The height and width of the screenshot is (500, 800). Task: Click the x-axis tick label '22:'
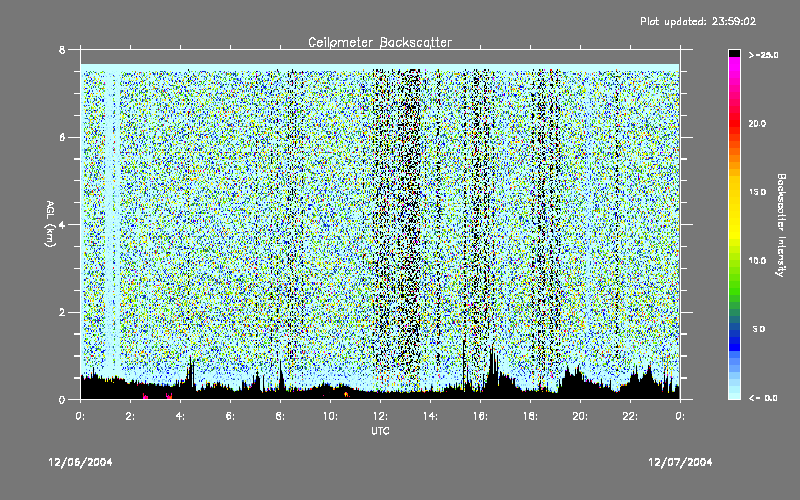coord(630,416)
